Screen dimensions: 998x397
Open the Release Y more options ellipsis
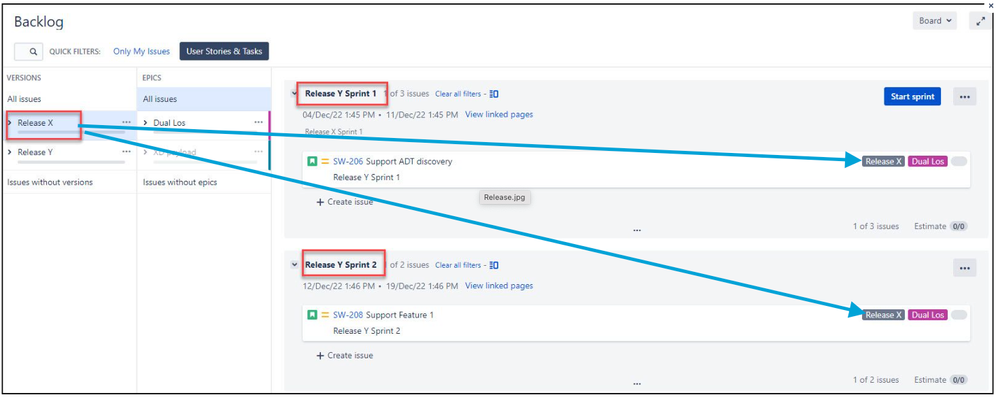coord(126,151)
